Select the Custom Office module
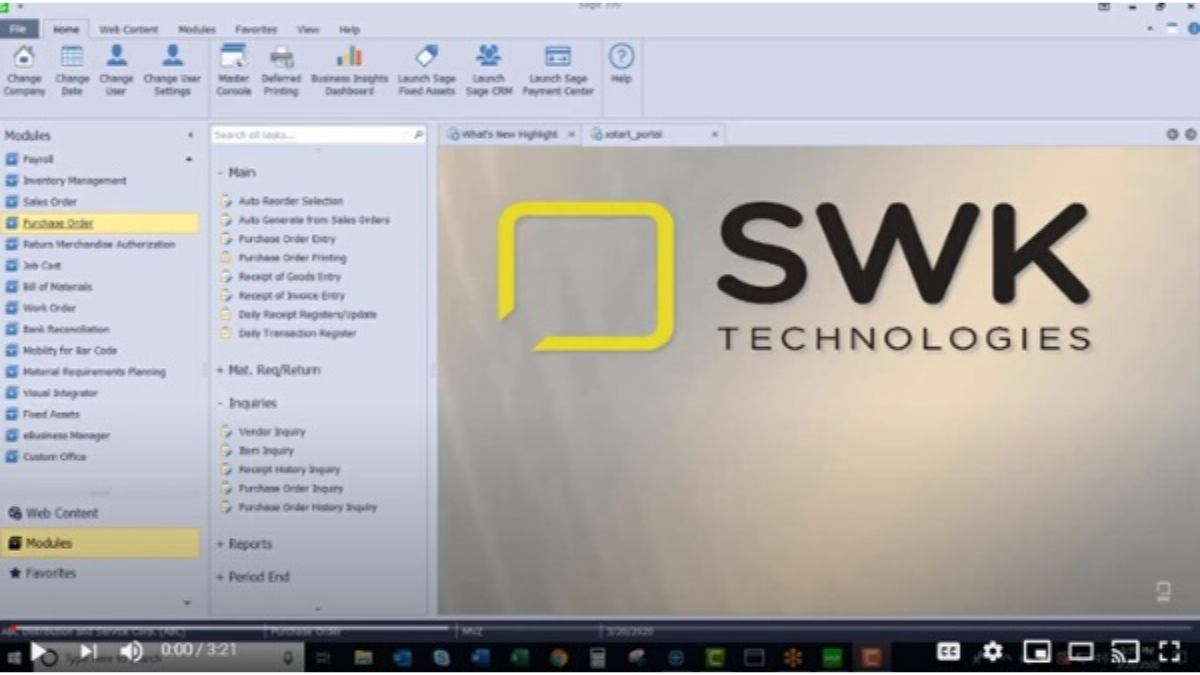1200x675 pixels. point(54,457)
